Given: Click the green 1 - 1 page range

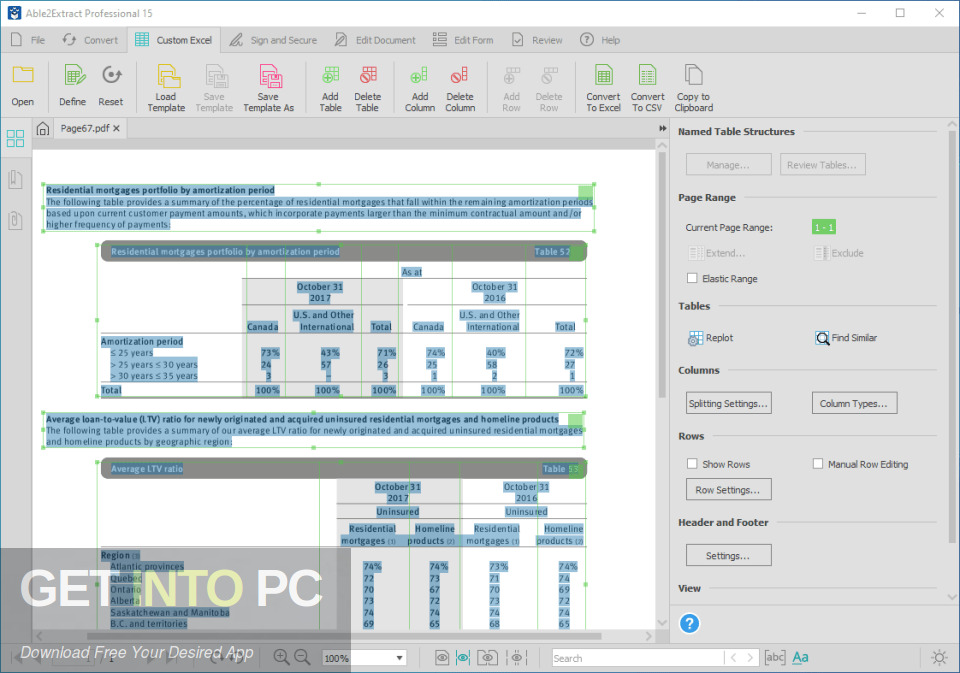Looking at the screenshot, I should (823, 227).
